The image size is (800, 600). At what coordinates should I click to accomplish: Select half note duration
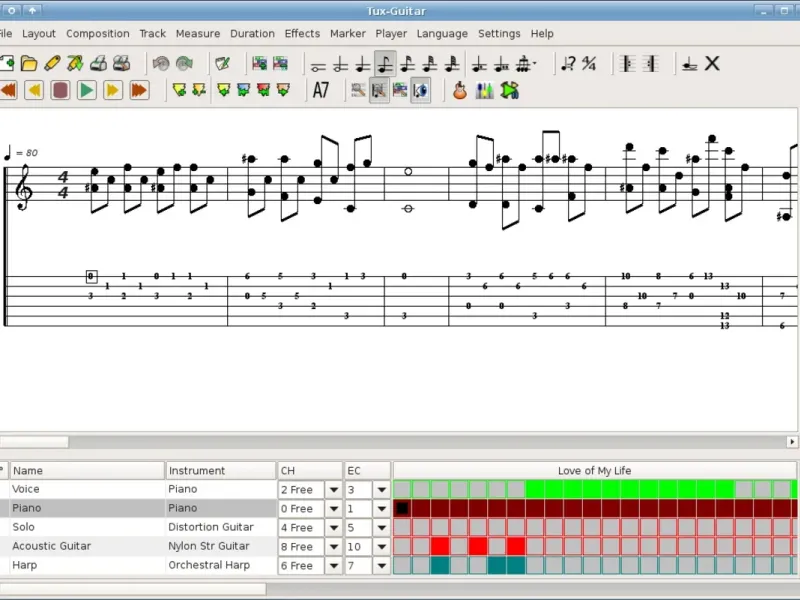tap(340, 65)
